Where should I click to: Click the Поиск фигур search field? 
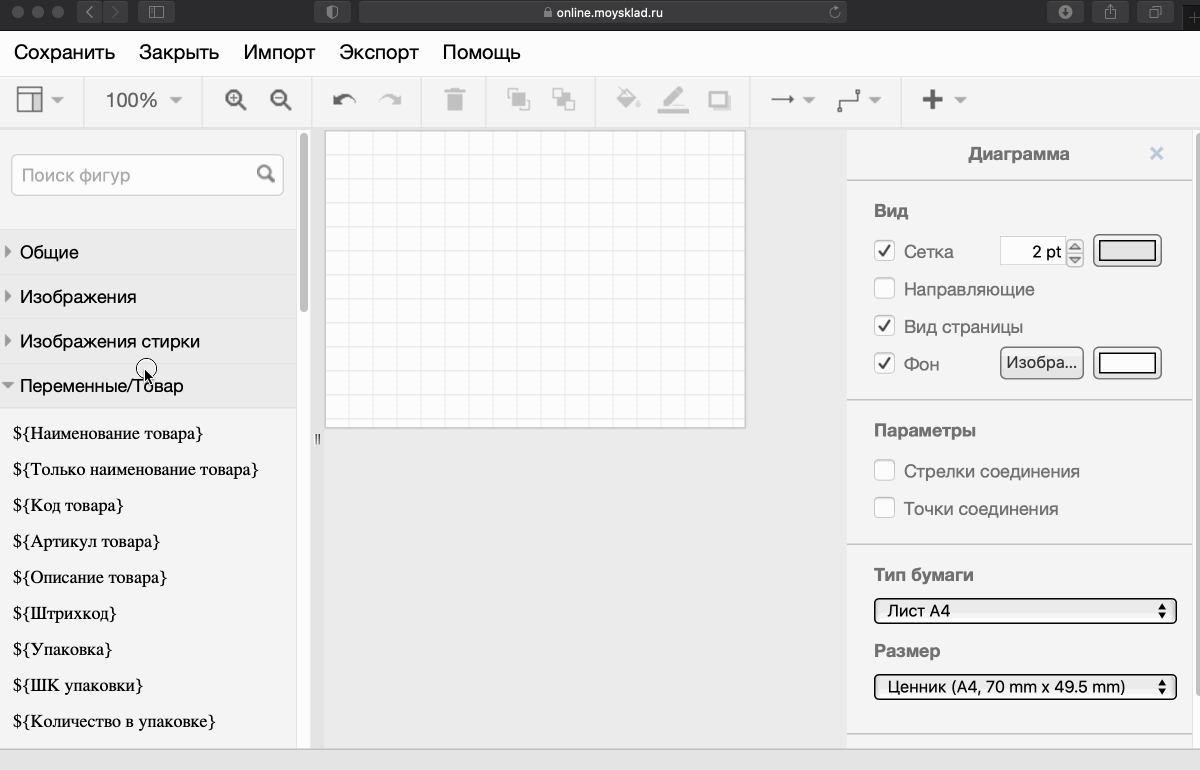(135, 175)
